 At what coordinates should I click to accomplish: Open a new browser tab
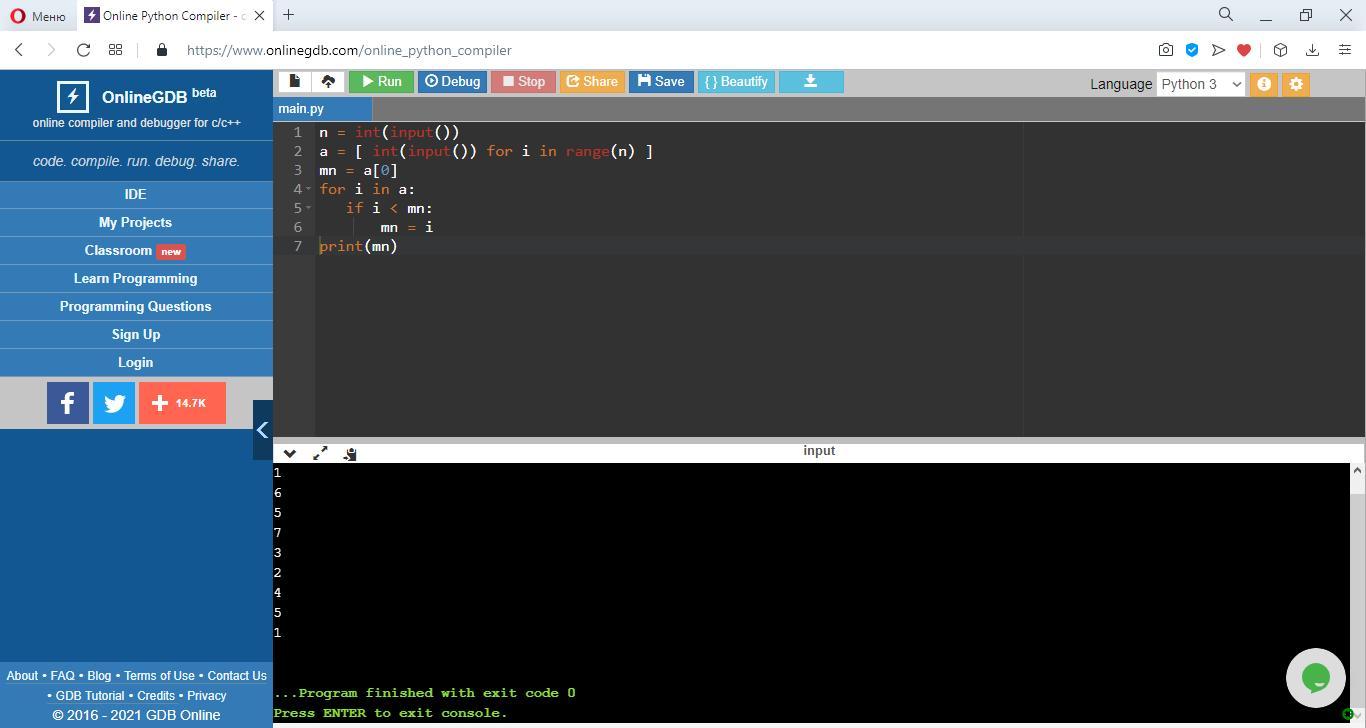(x=288, y=15)
